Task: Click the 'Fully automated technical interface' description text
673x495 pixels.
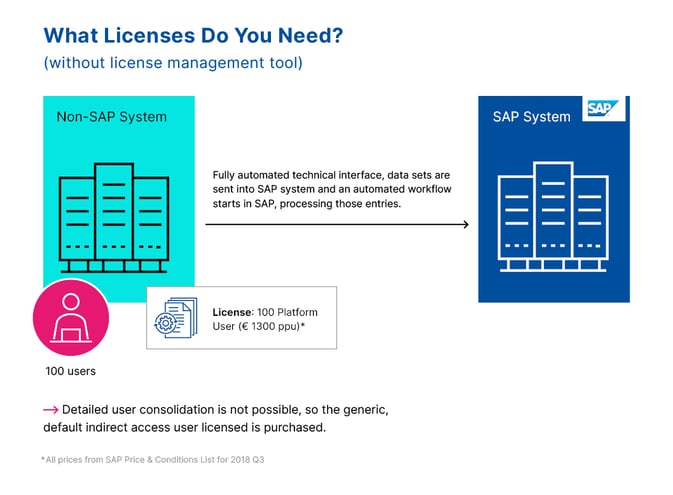Action: pyautogui.click(x=332, y=189)
